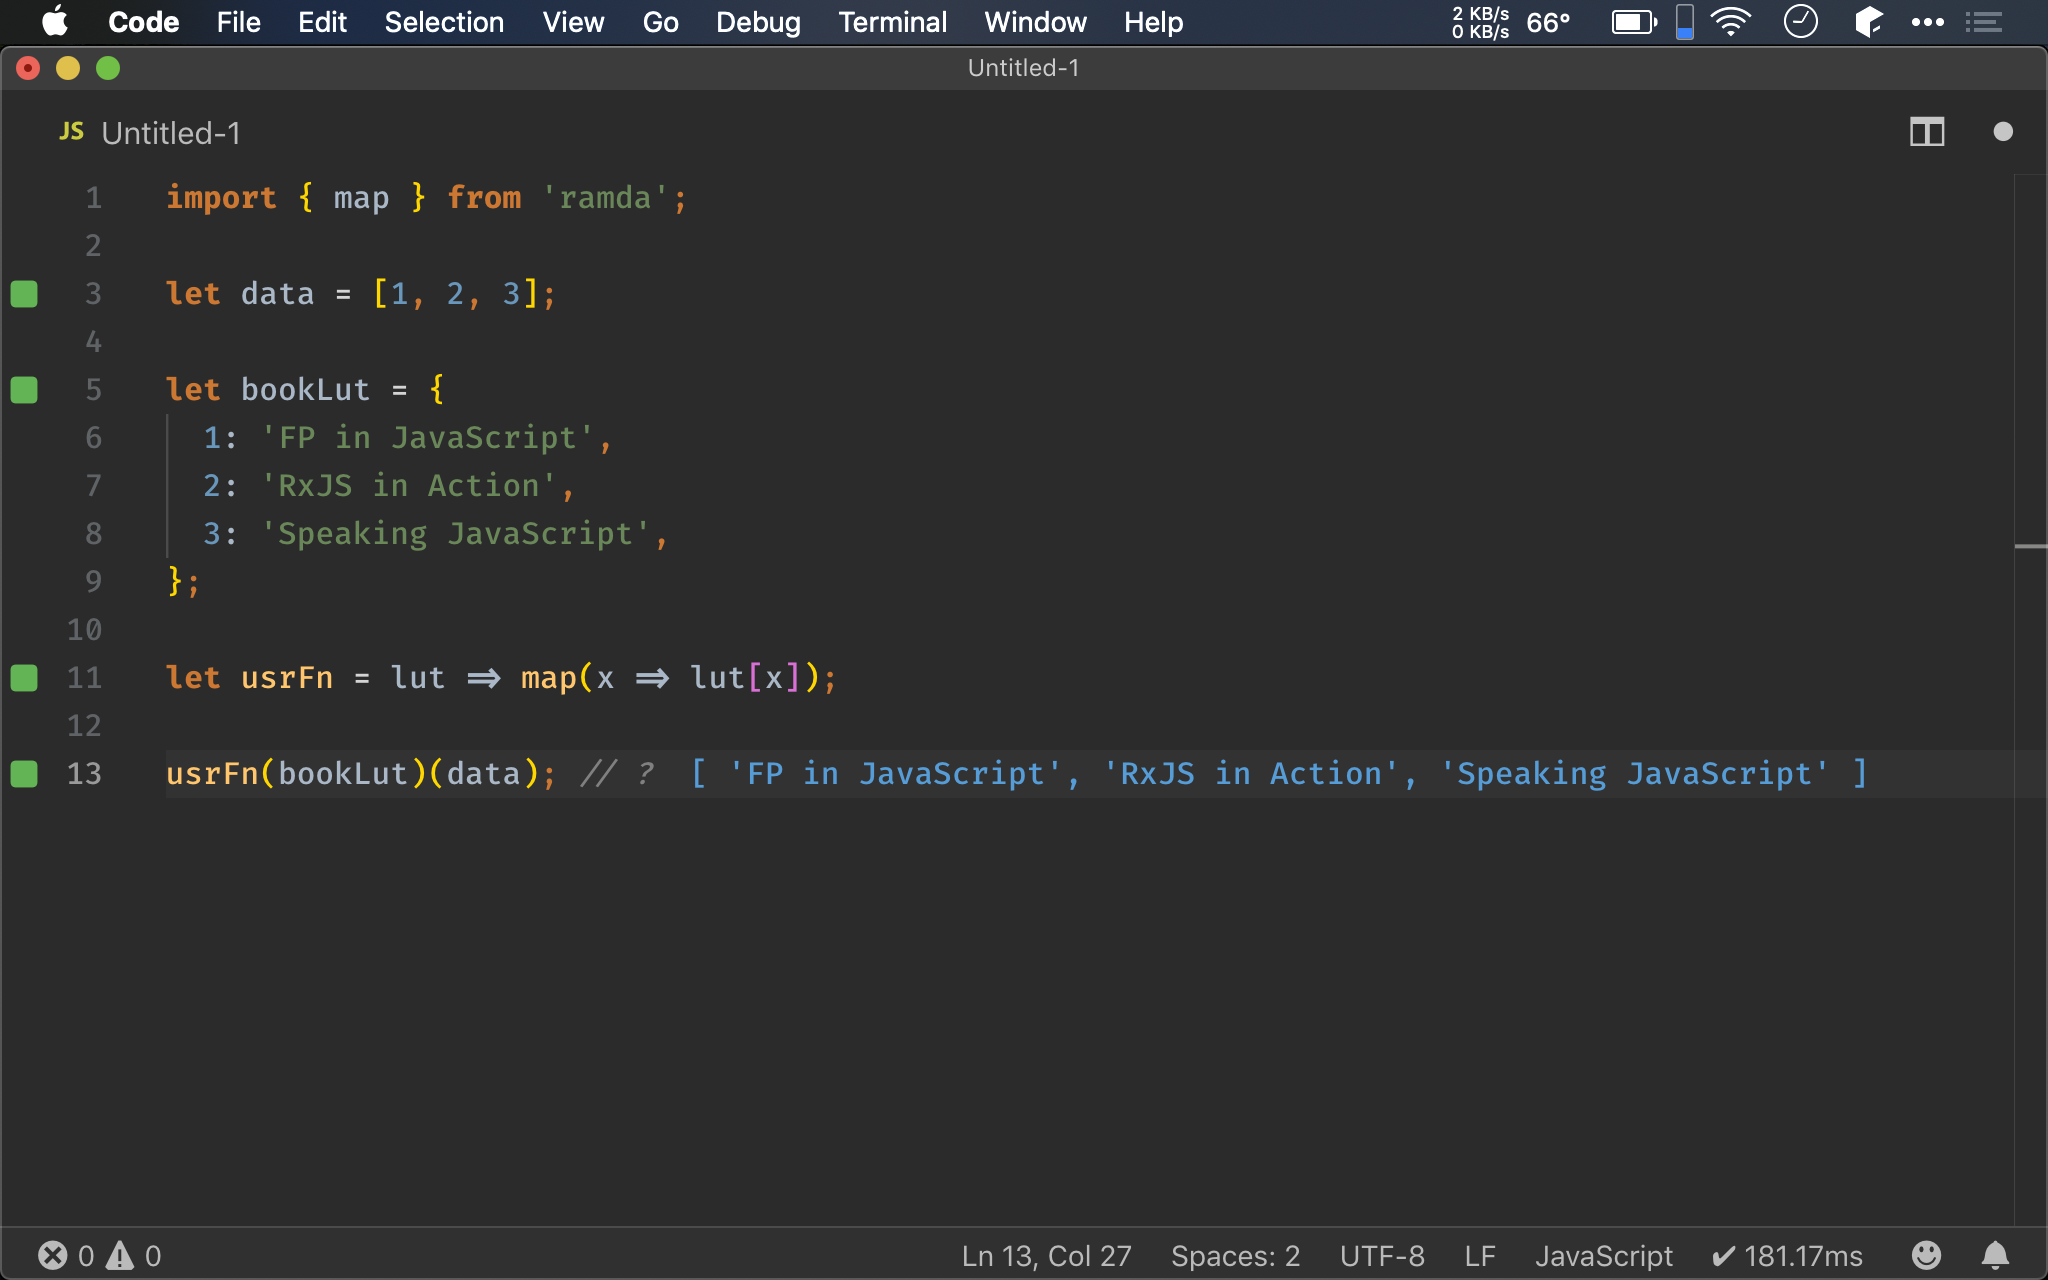Open the Selection menu

tap(444, 22)
